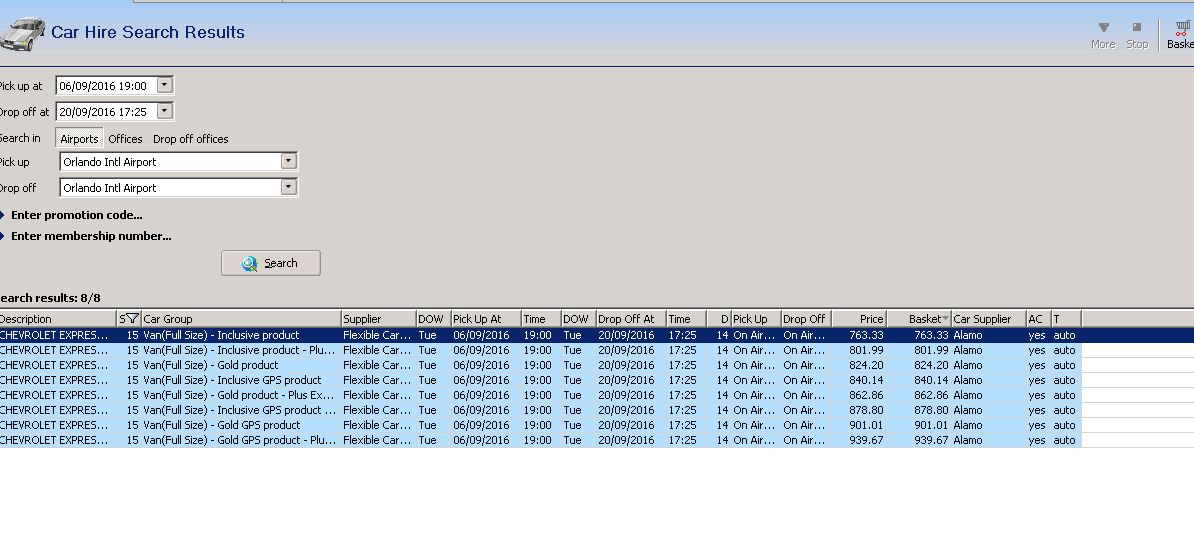Image resolution: width=1194 pixels, height=547 pixels.
Task: Open the Basket toolbar icon
Action: tap(1181, 35)
